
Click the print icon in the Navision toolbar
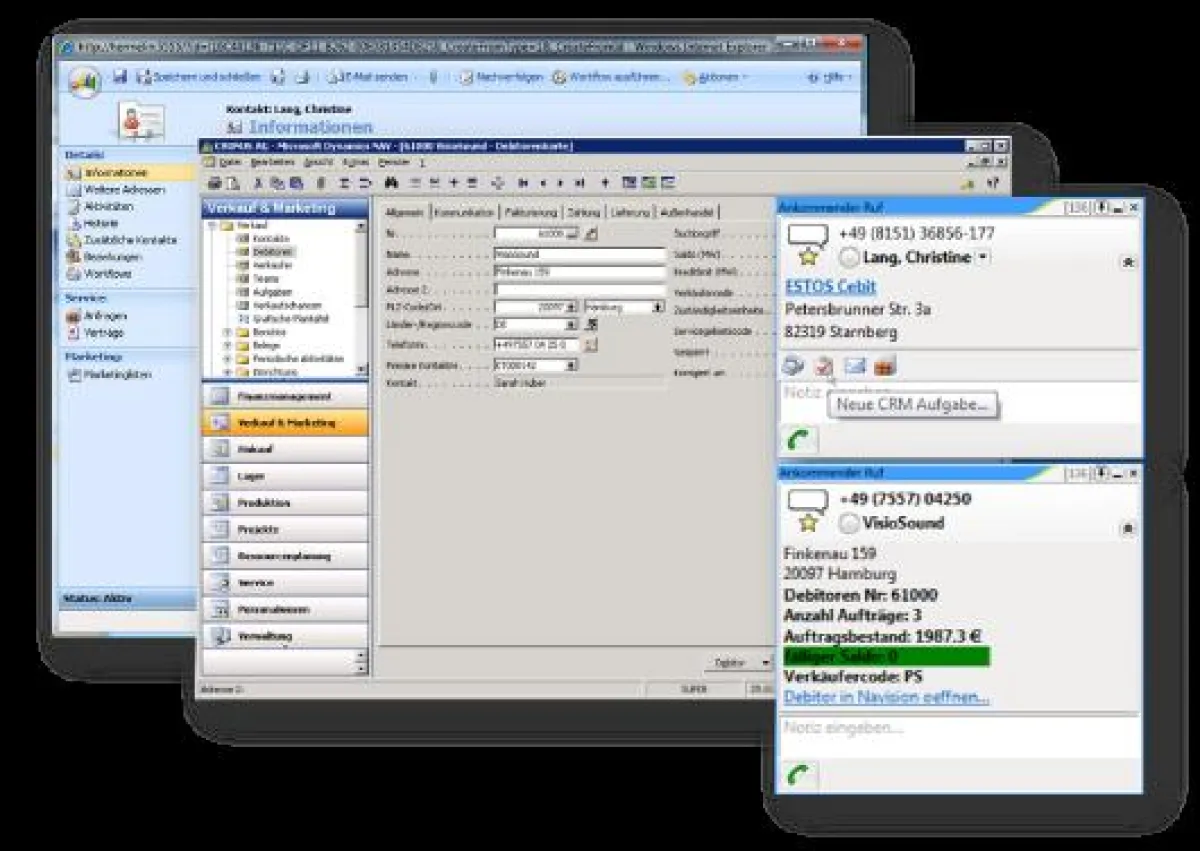212,183
